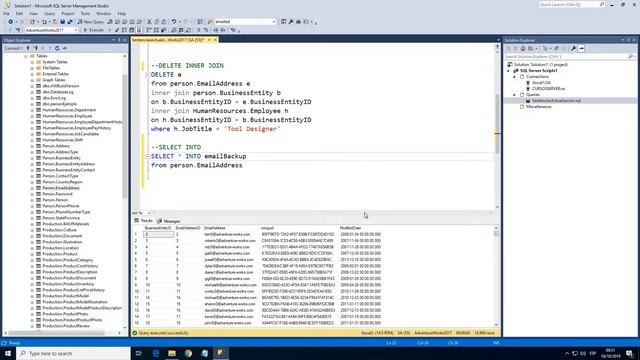
Task: Collapse the DELETE statement outlining toggle
Action: click(x=147, y=75)
